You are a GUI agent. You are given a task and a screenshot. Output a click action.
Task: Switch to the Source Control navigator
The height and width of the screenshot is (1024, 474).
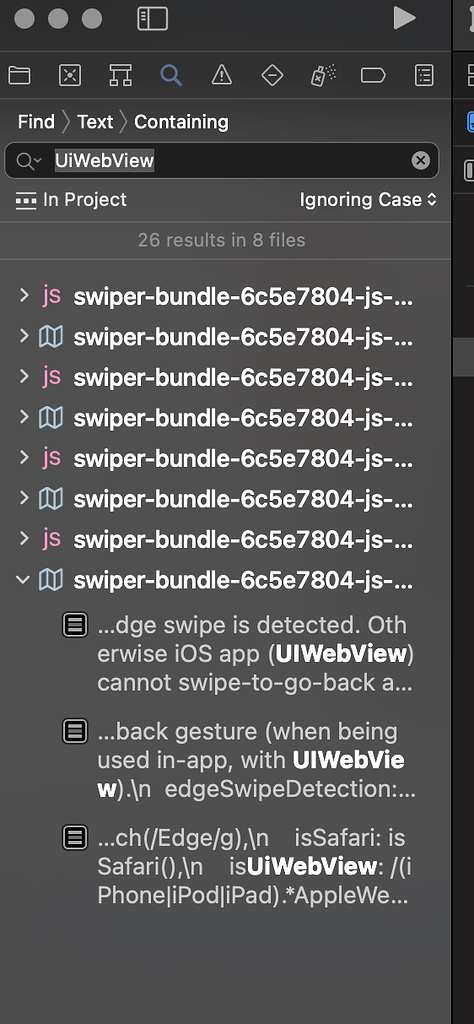[70, 76]
